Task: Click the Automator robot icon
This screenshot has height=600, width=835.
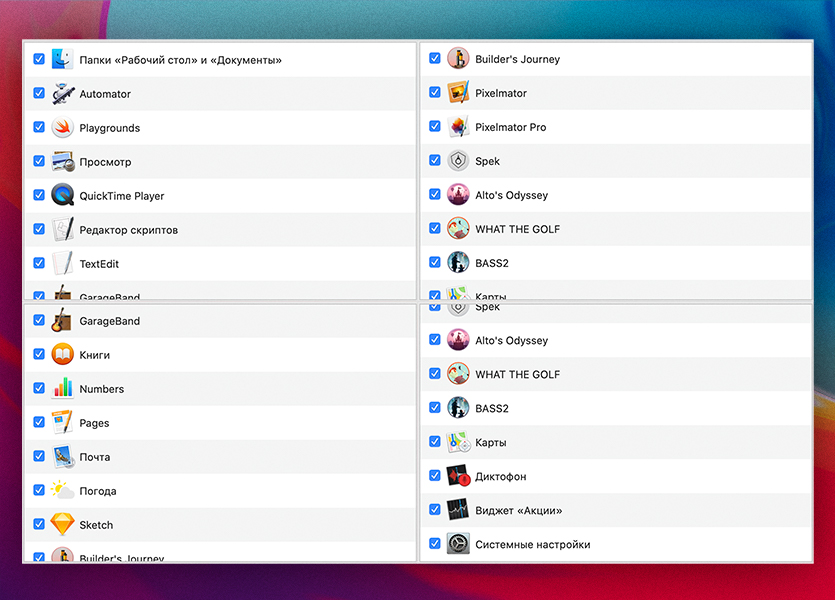Action: click(x=63, y=94)
